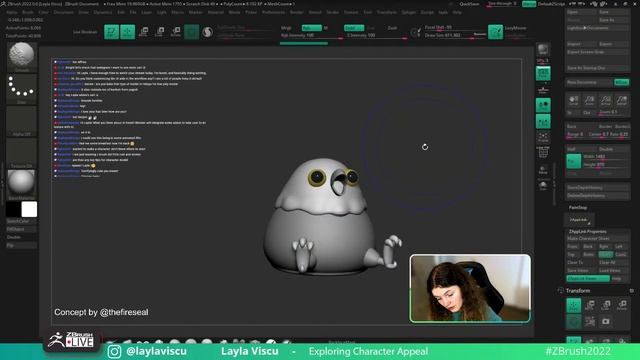Toggle the LazyMouse green button

pyautogui.click(x=496, y=32)
